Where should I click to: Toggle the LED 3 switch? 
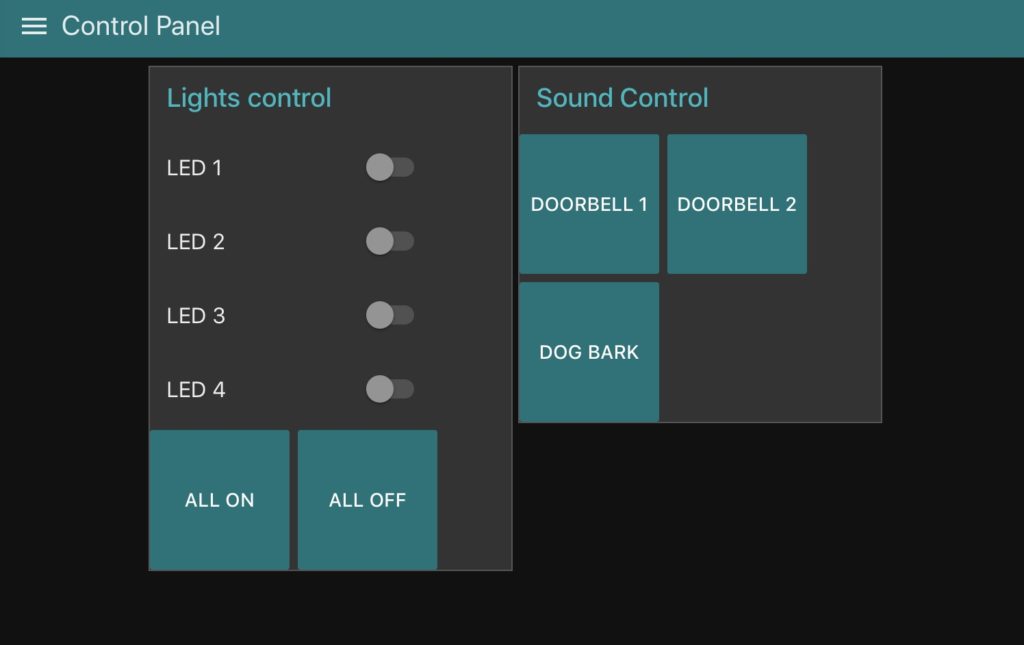(390, 315)
